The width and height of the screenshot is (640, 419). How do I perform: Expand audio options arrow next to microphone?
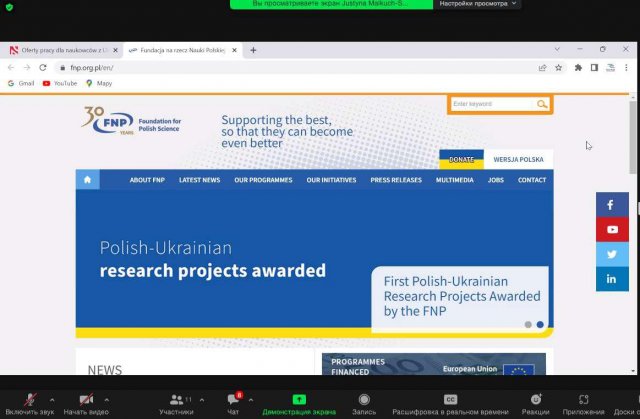pyautogui.click(x=53, y=398)
